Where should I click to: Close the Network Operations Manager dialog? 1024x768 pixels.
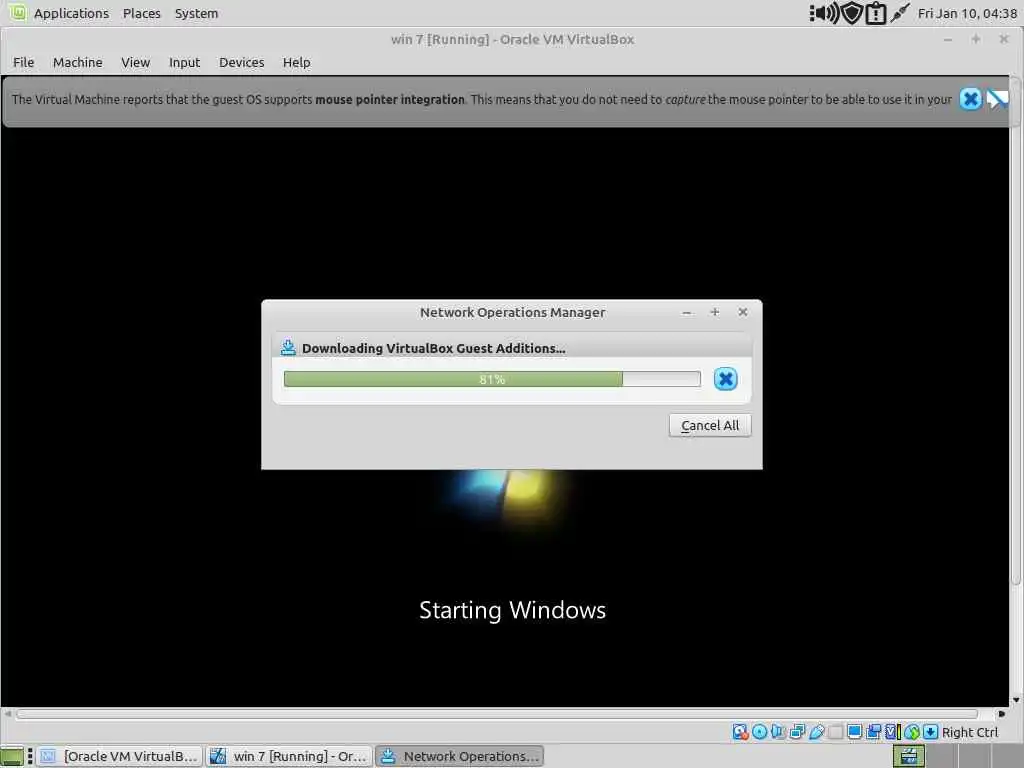[x=743, y=312]
